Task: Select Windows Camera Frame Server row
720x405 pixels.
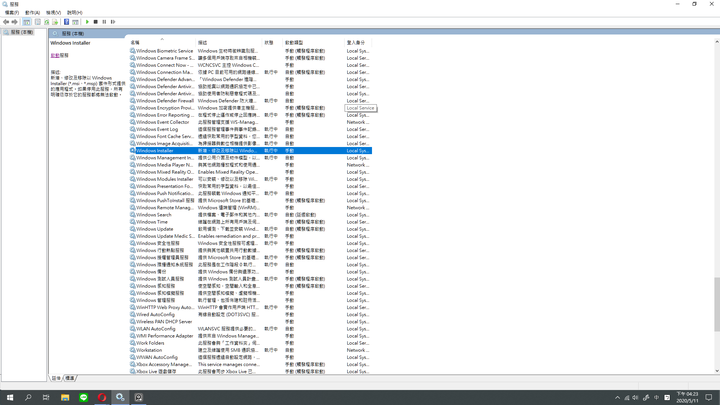Action: point(250,58)
